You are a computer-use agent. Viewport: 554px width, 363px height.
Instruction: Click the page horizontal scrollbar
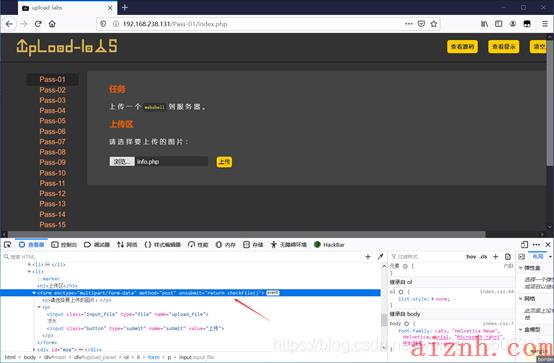pos(247,234)
